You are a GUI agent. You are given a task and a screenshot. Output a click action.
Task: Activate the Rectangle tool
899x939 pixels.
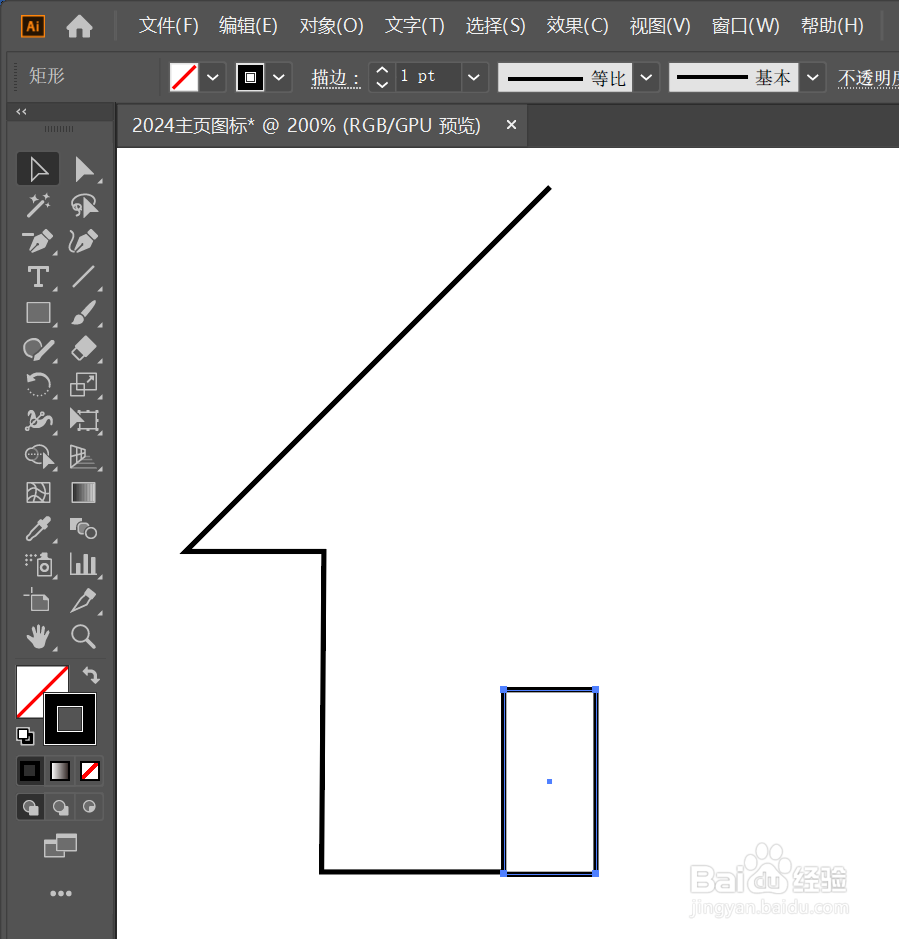click(x=37, y=313)
